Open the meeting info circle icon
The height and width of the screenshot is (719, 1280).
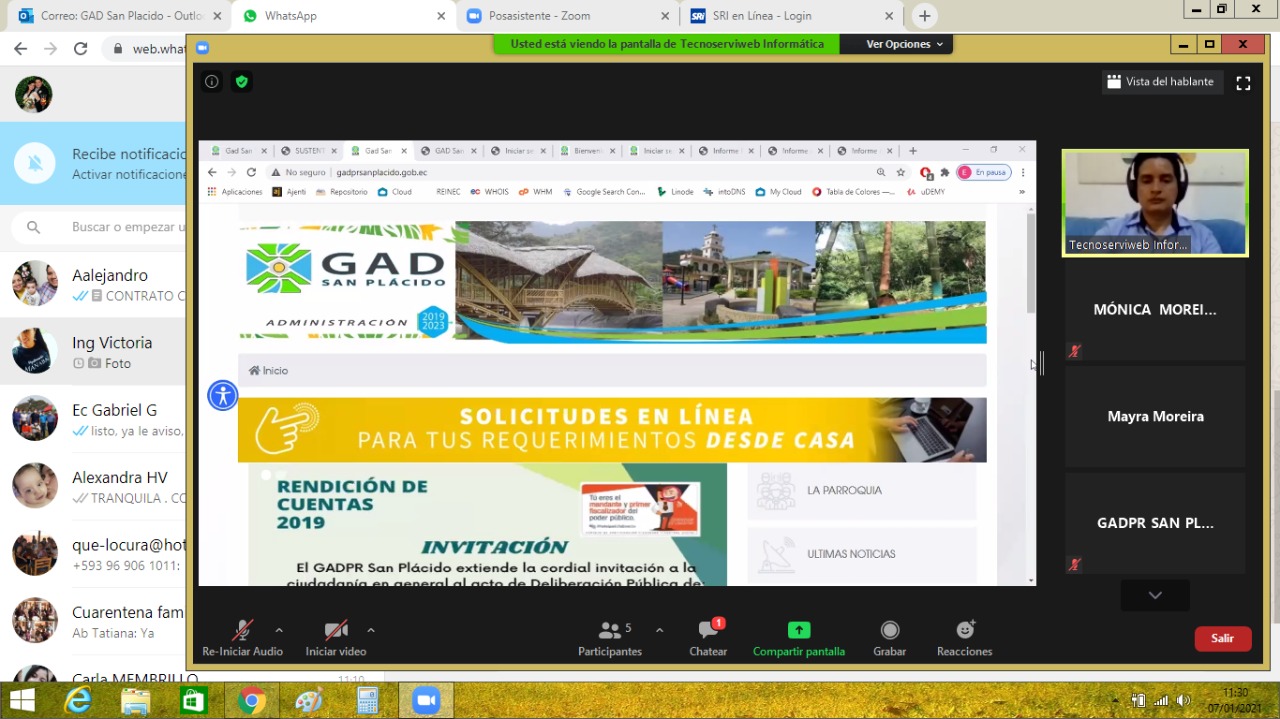pyautogui.click(x=212, y=82)
